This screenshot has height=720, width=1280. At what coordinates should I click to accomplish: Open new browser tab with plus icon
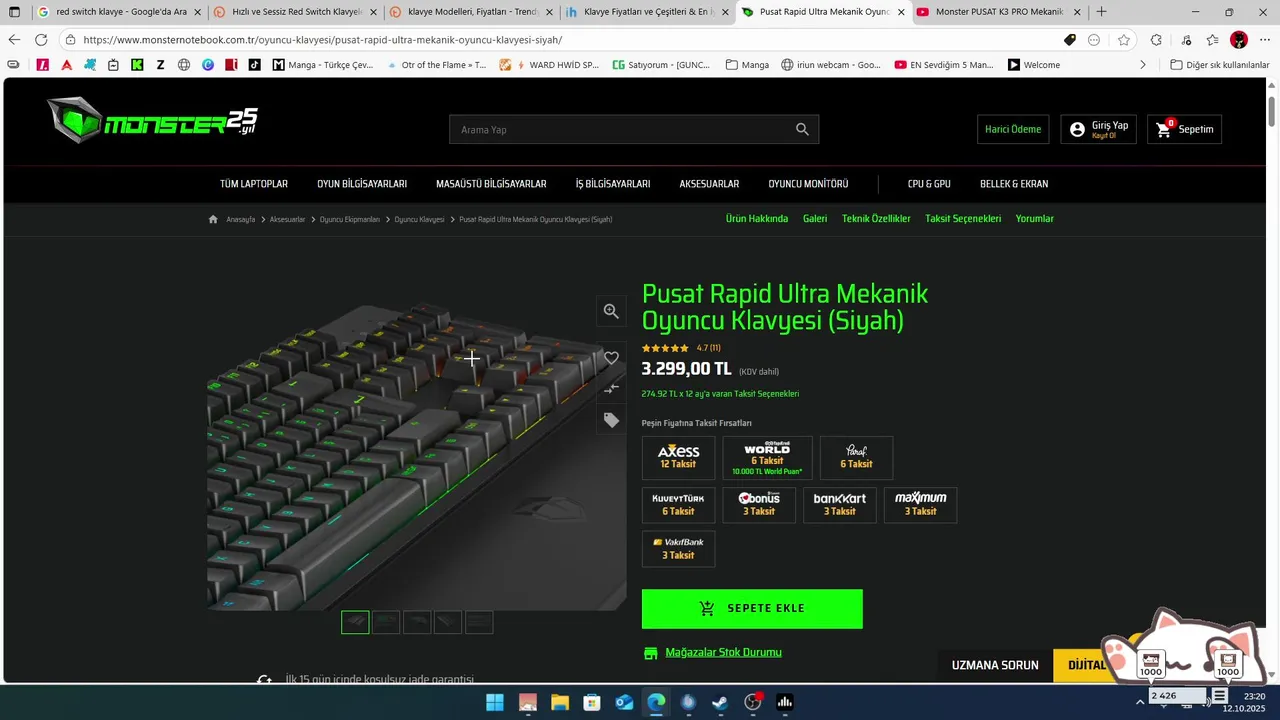tap(1102, 12)
